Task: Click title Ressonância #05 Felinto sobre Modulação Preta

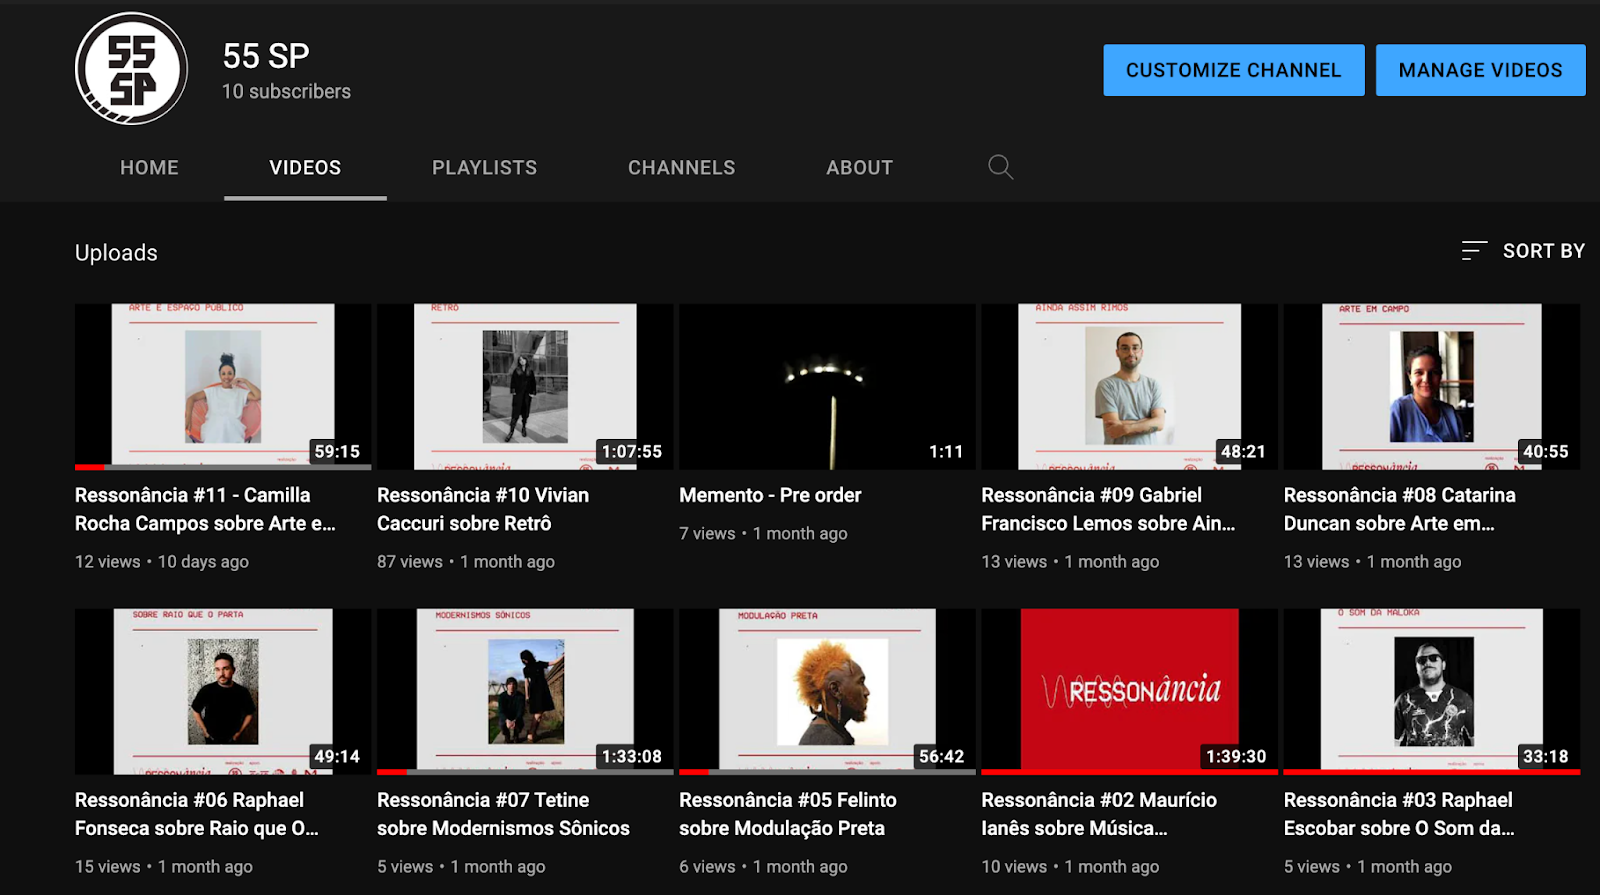Action: (x=788, y=814)
